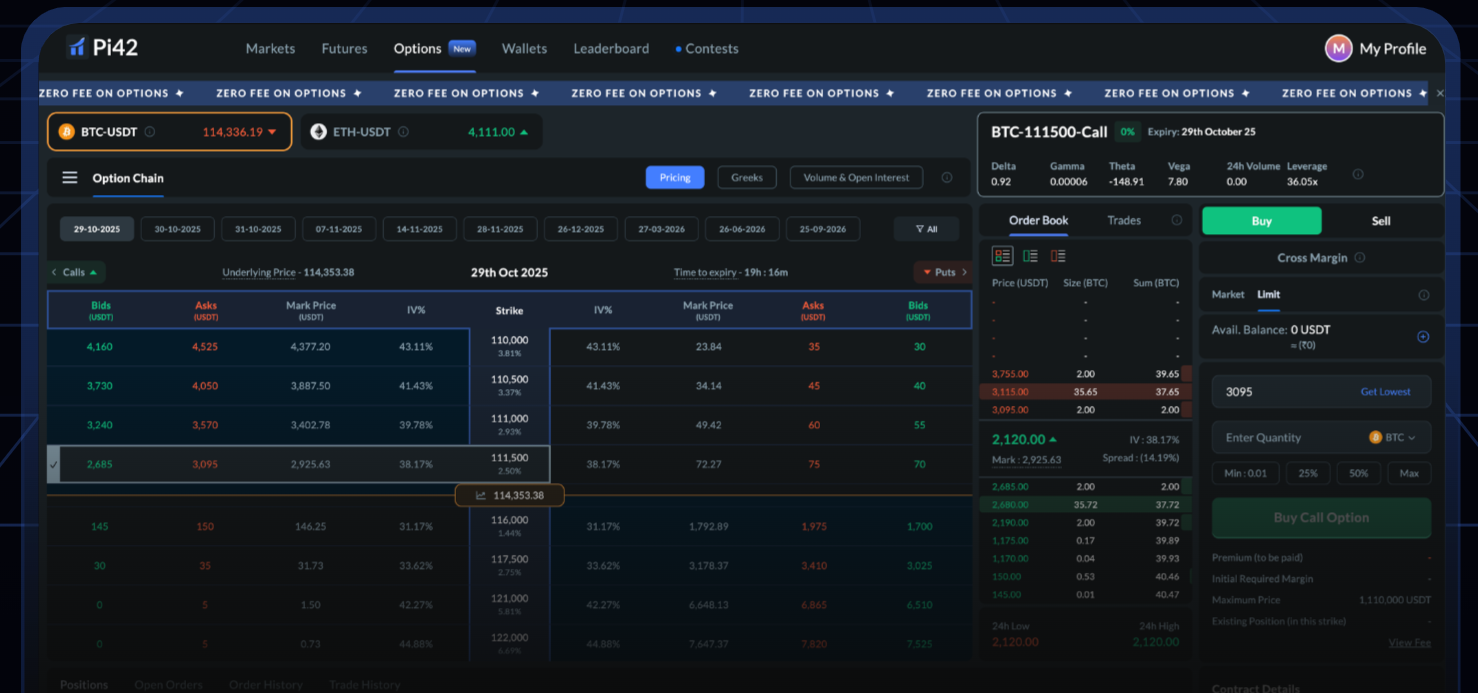Click the Get Lowest price link
1478x693 pixels.
pos(1385,392)
